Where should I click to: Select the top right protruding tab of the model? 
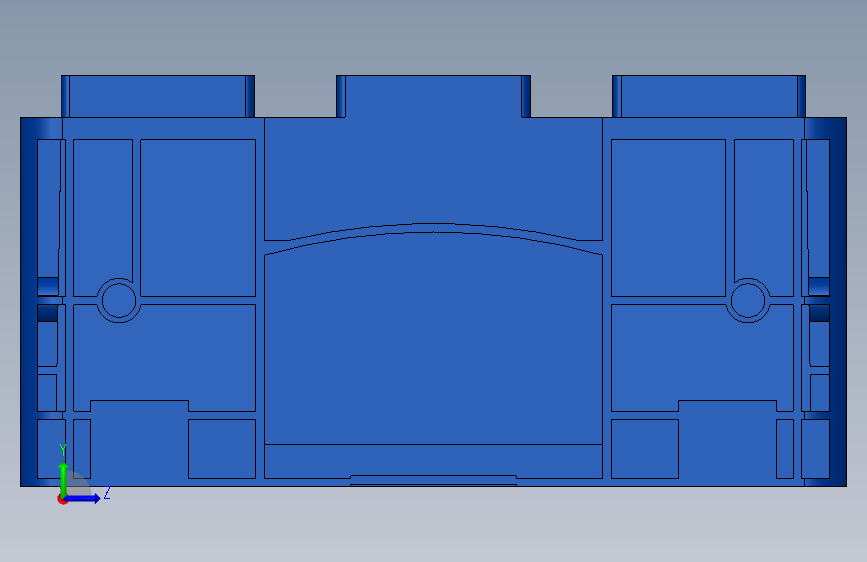(x=709, y=96)
